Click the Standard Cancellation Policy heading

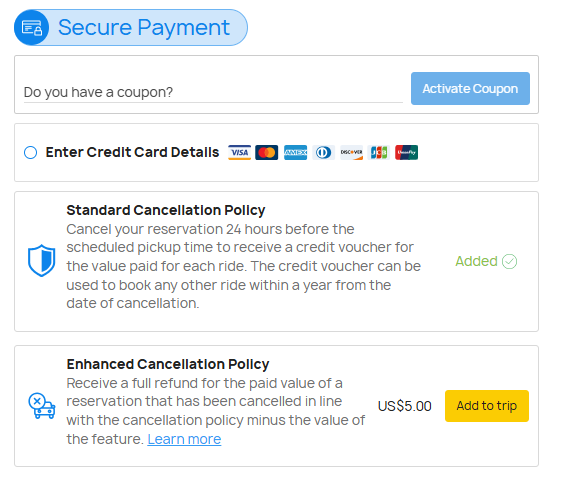(166, 210)
